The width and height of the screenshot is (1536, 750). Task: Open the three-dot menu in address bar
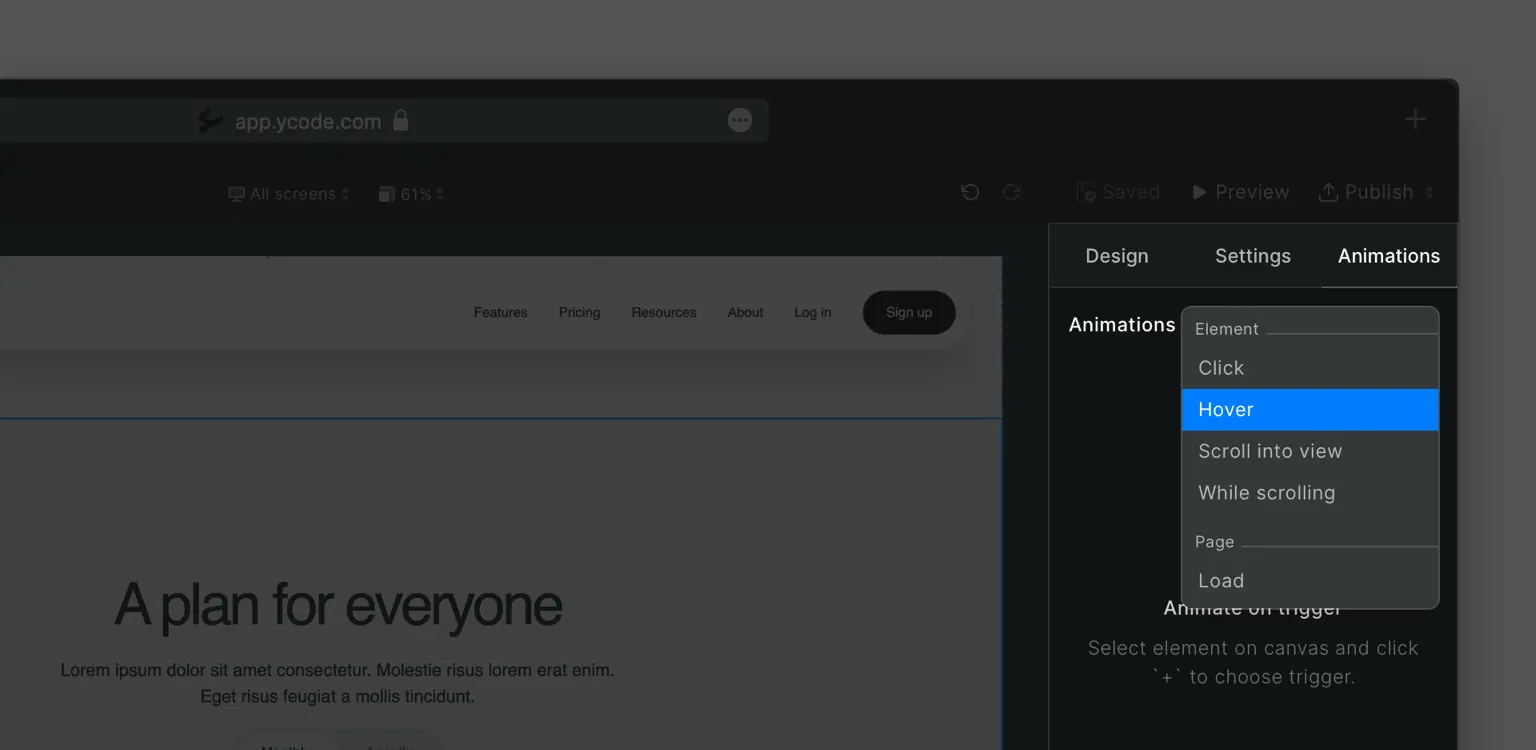point(740,121)
